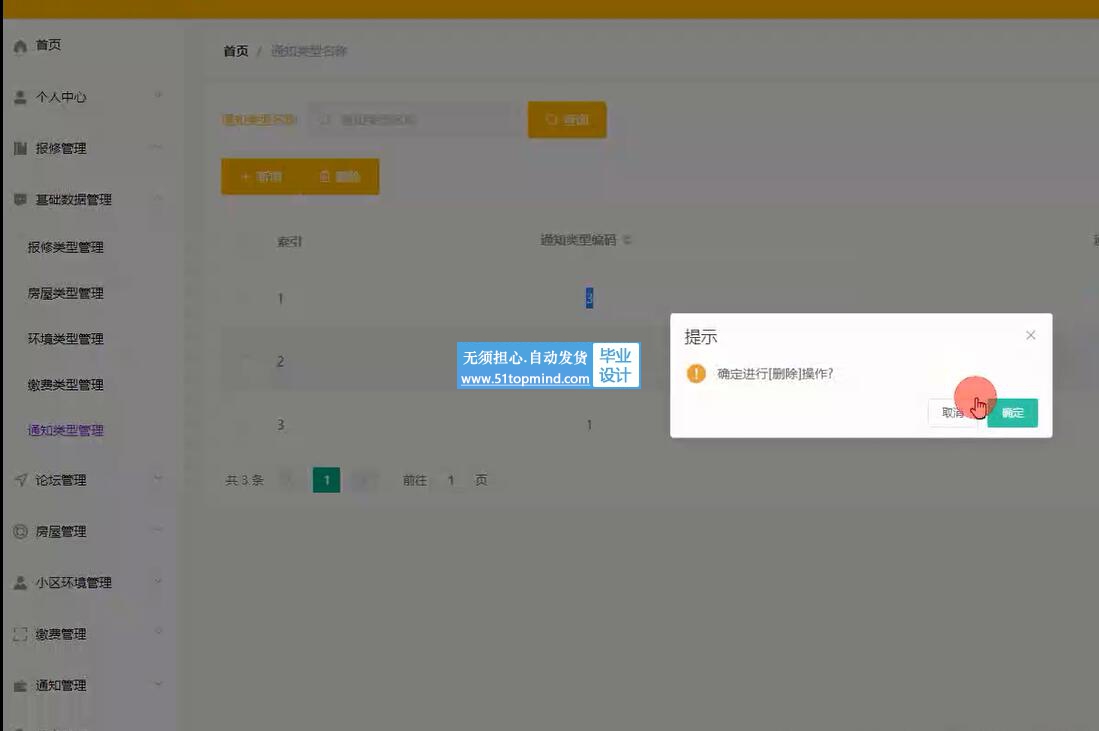Image resolution: width=1099 pixels, height=731 pixels.
Task: Click the 通知管理 sidebar icon
Action: 20,685
